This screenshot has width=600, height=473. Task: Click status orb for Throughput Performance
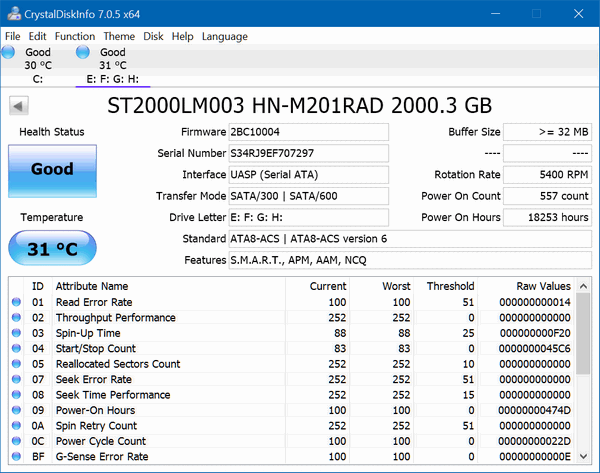(16, 317)
